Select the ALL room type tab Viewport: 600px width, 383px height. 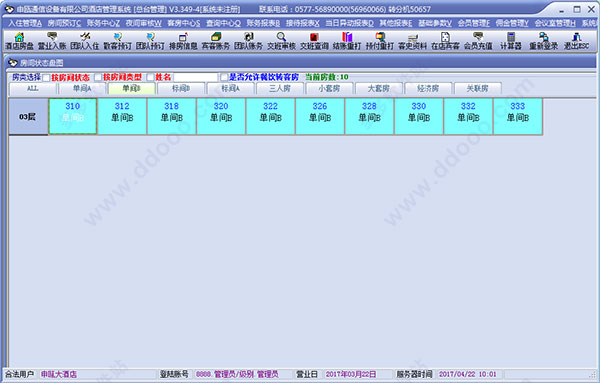pyautogui.click(x=33, y=88)
